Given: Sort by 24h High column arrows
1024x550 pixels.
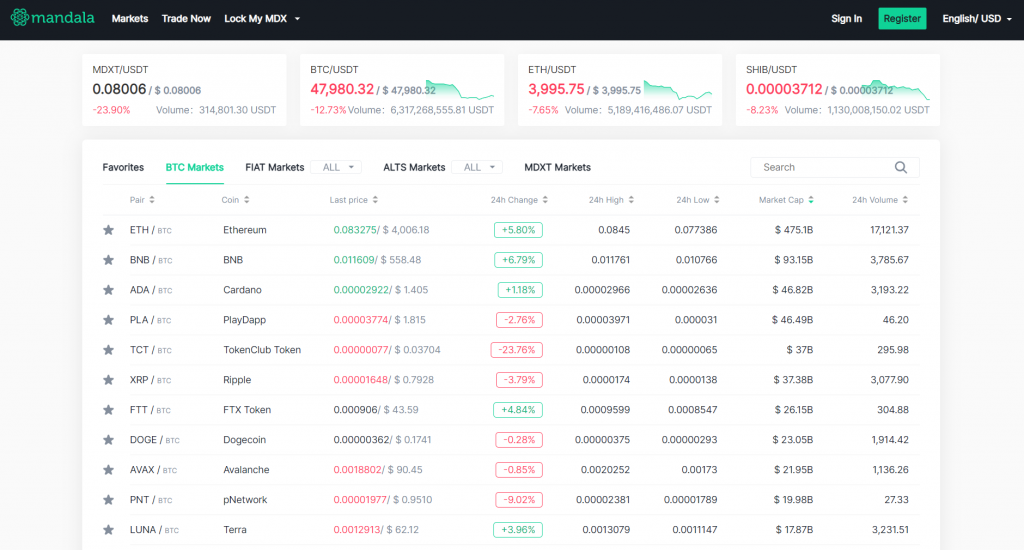Looking at the screenshot, I should click(x=631, y=200).
